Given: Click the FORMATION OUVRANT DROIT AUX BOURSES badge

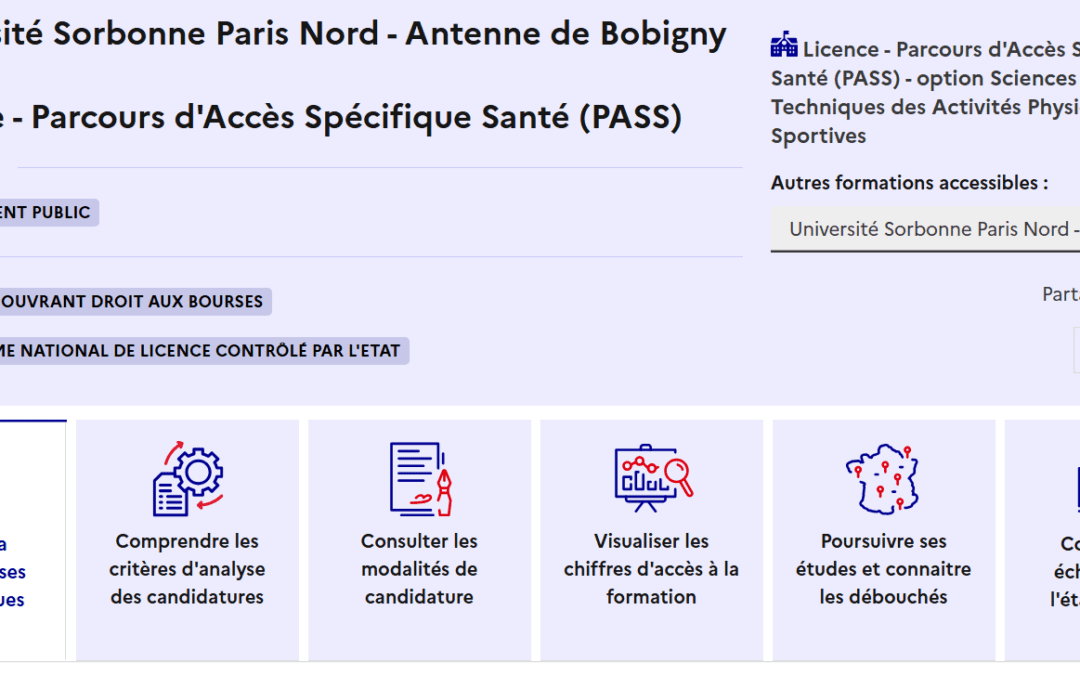Looking at the screenshot, I should 133,301.
